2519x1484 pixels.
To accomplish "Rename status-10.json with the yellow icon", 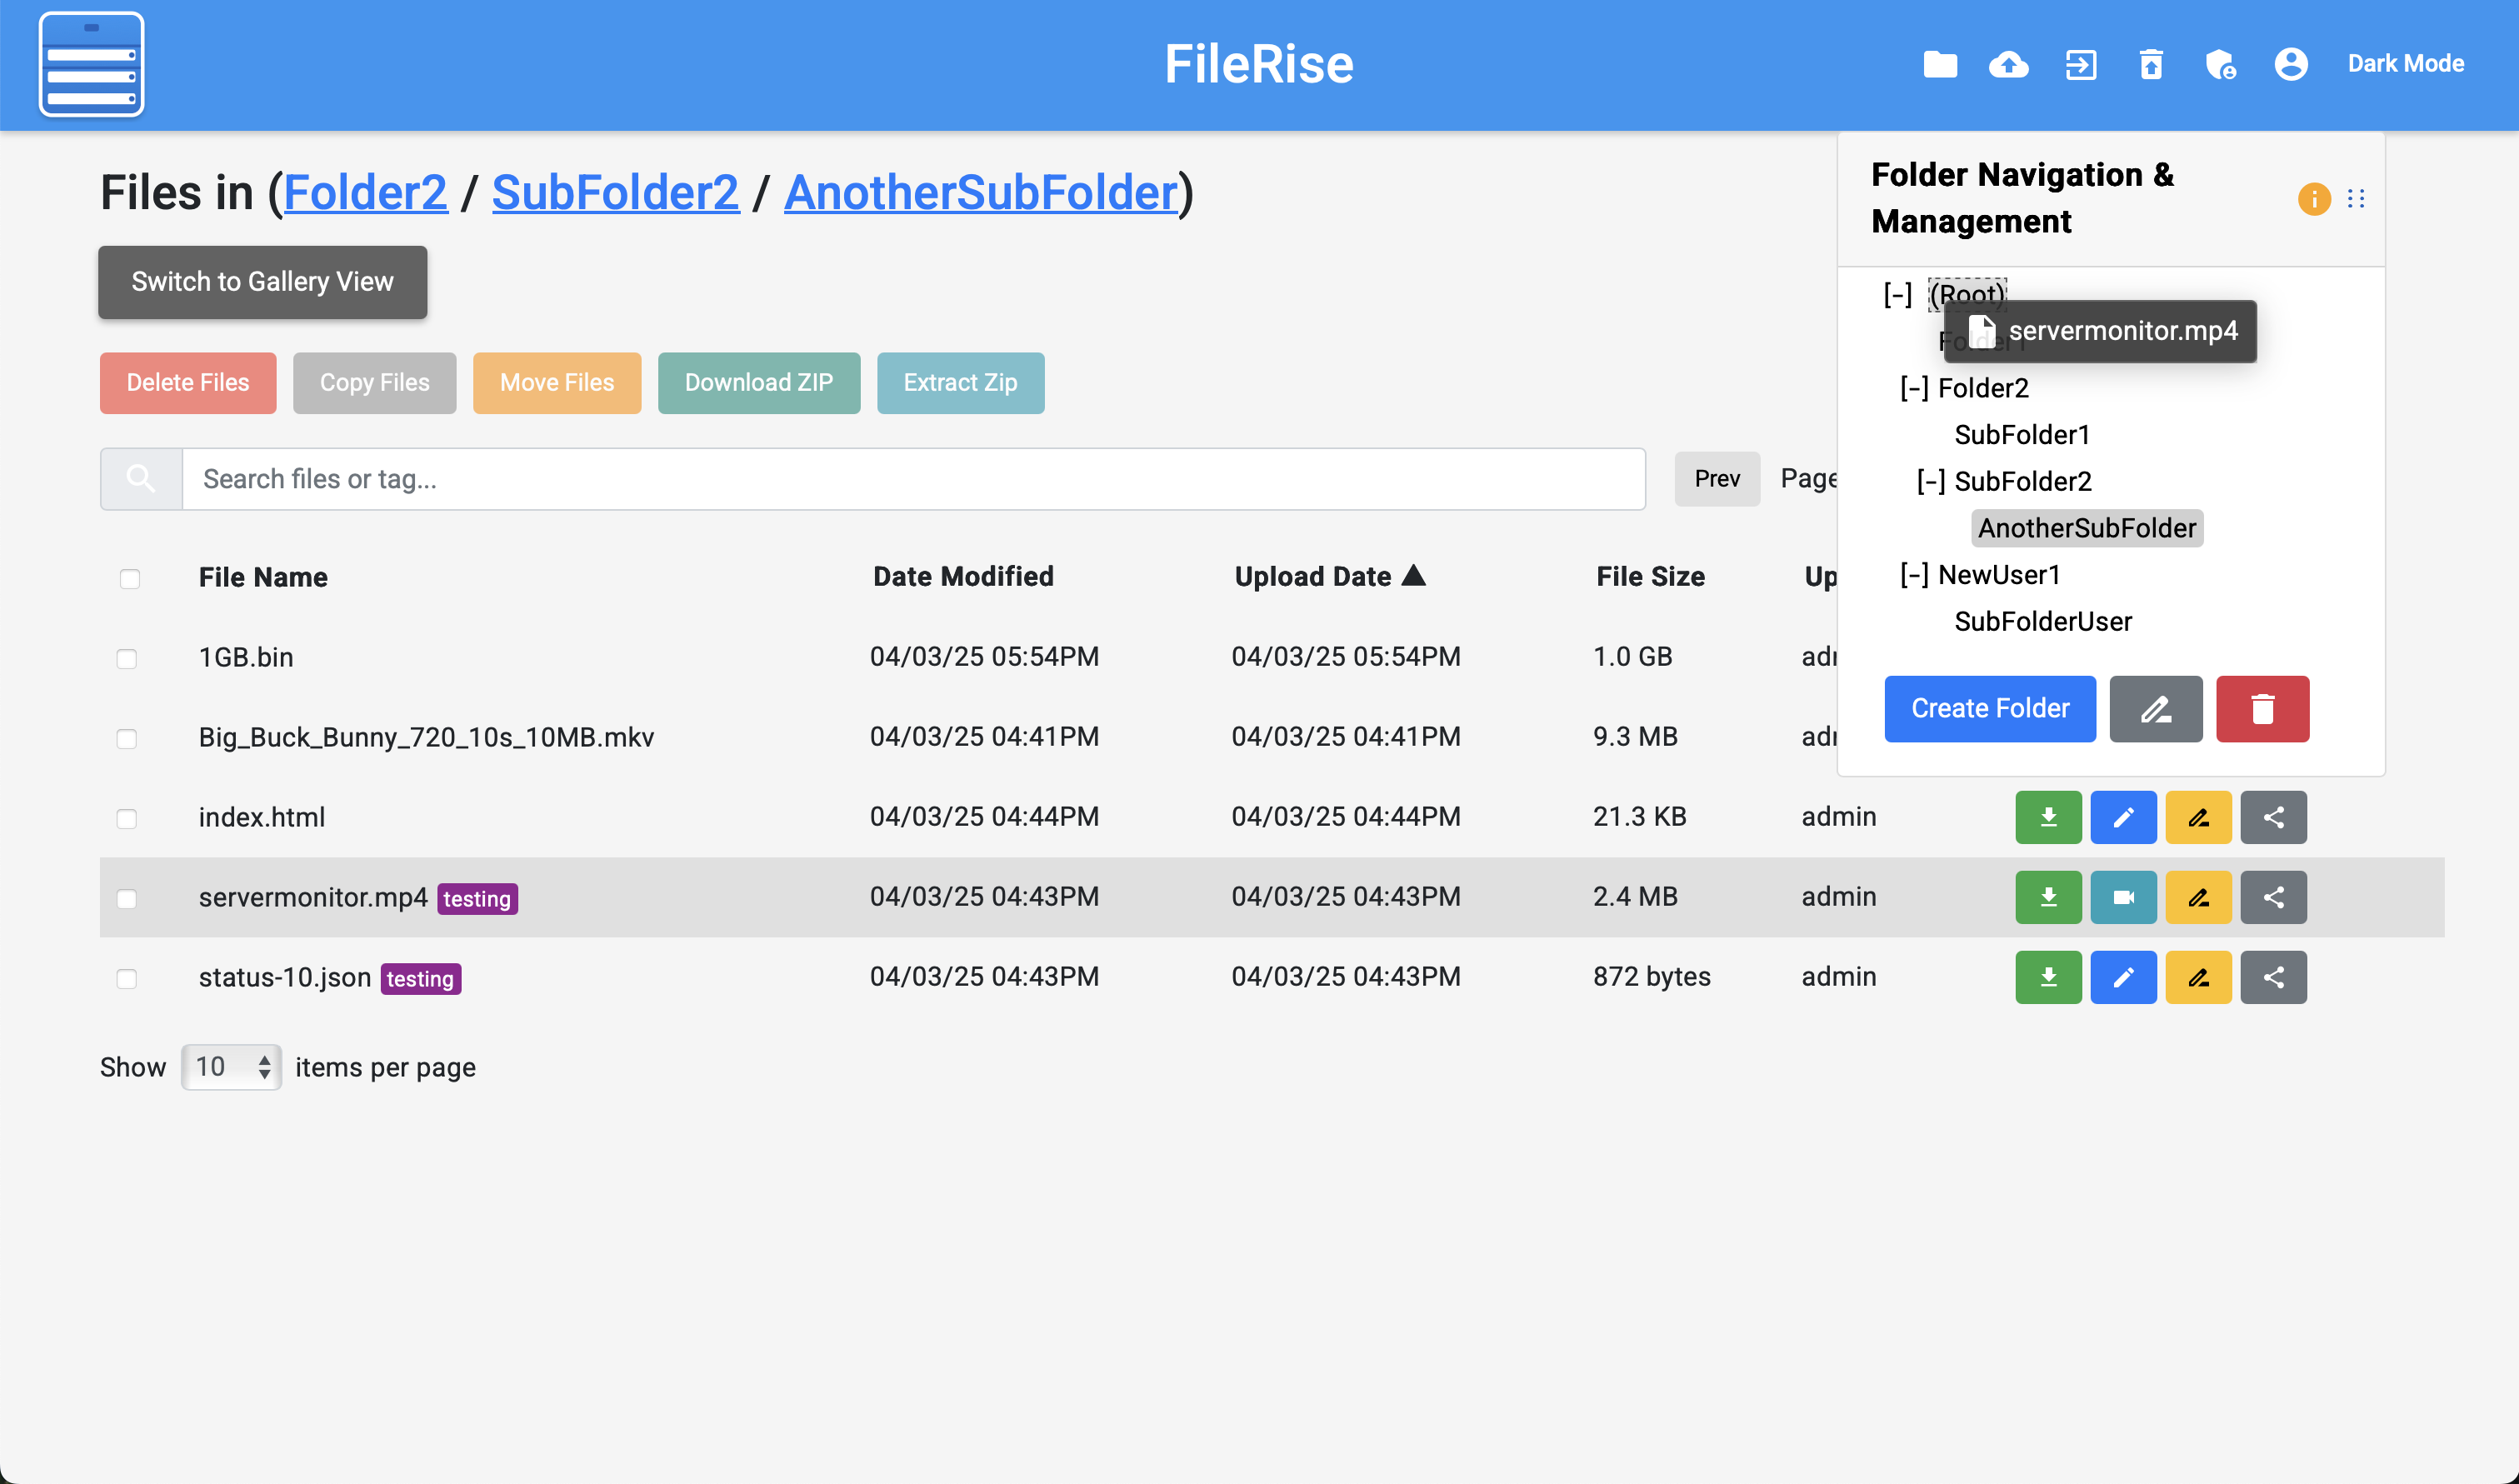I will 2198,977.
